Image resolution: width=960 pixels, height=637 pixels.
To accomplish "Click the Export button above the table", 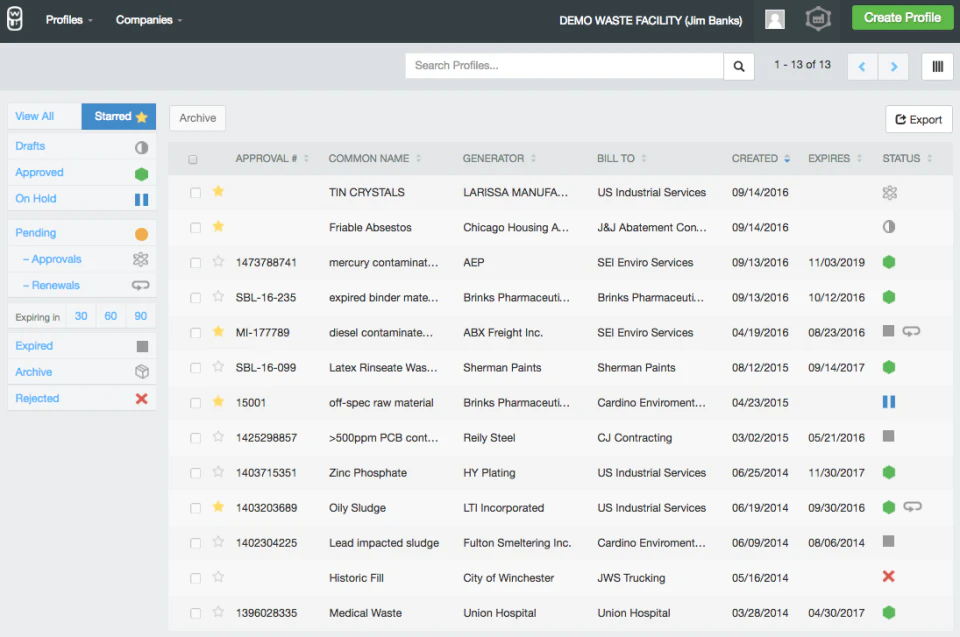I will [918, 118].
